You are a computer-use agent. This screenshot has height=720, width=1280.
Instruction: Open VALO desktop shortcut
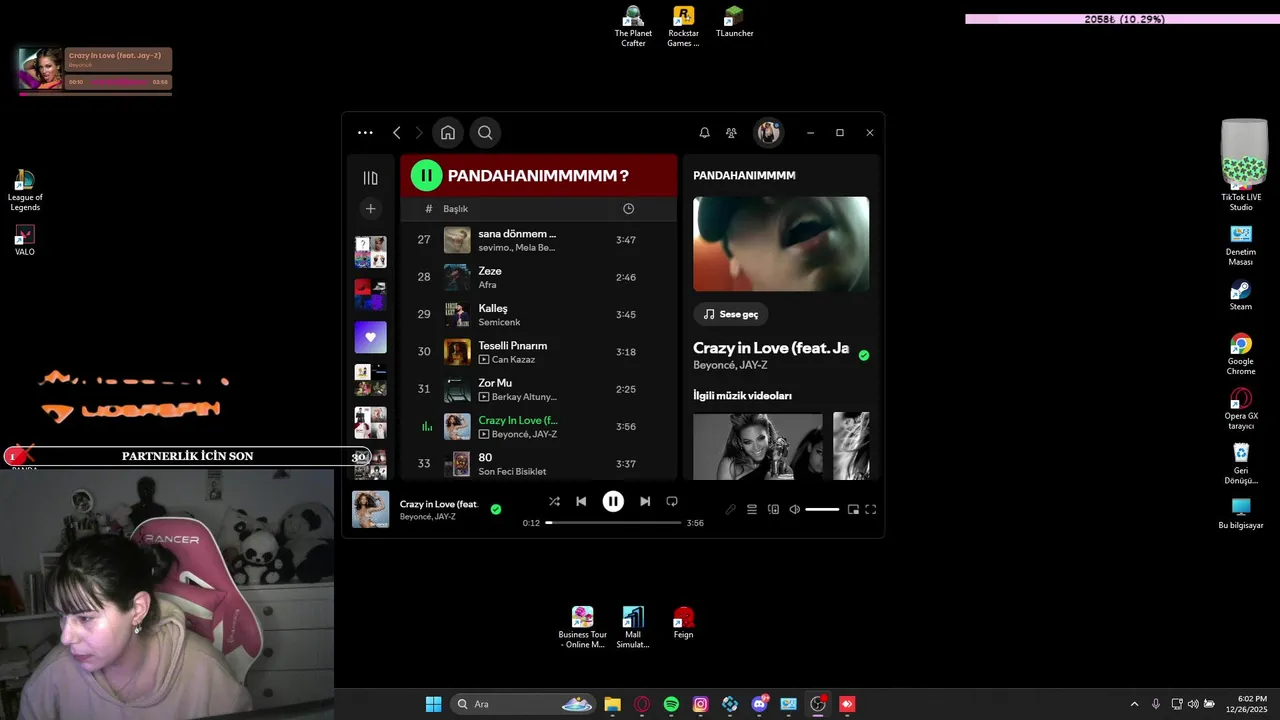click(x=25, y=240)
